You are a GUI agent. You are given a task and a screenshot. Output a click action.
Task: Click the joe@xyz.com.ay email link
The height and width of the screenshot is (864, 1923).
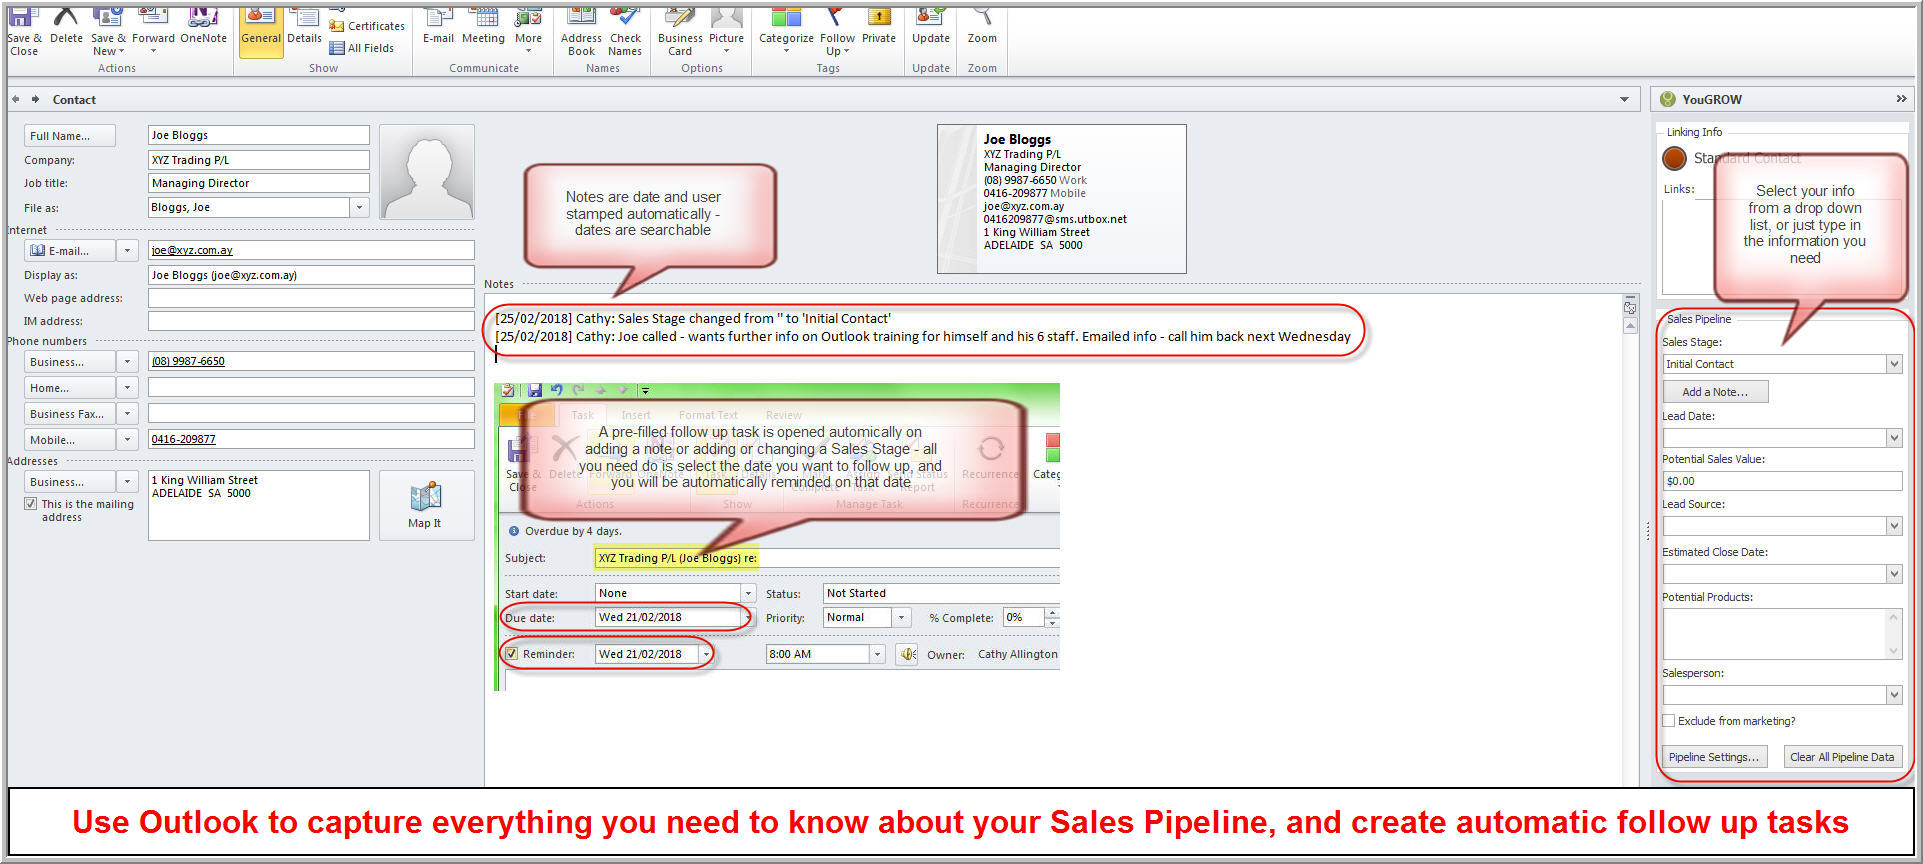click(192, 251)
